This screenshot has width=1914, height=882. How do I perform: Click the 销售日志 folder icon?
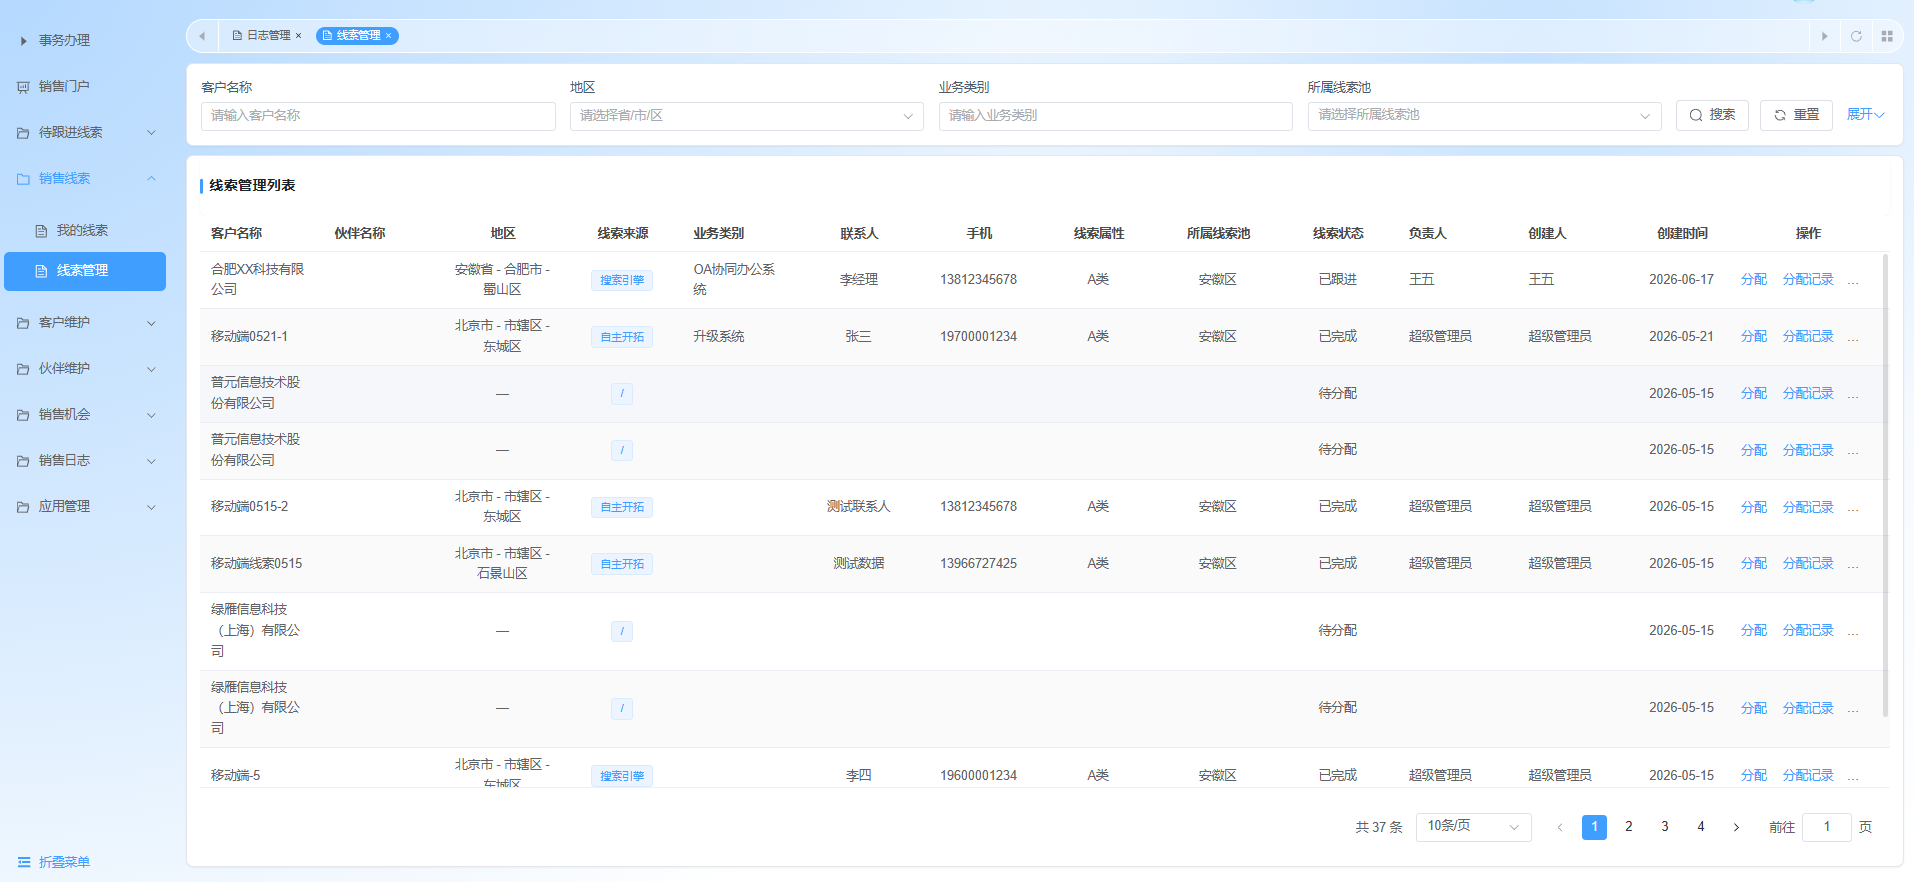23,461
